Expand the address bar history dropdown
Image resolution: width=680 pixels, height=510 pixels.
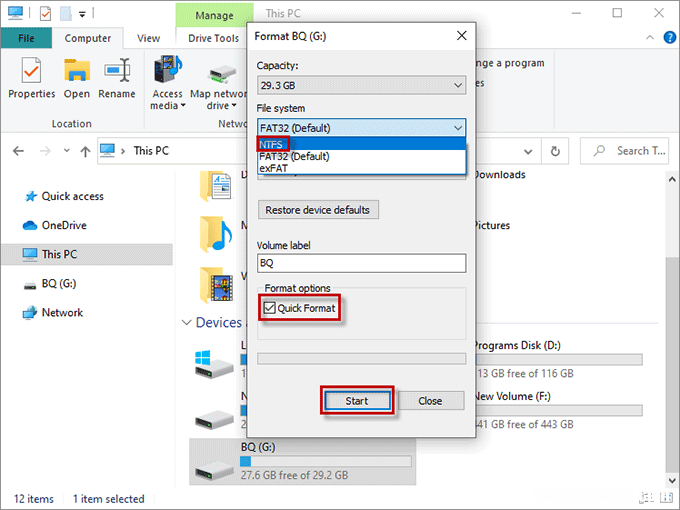[x=528, y=151]
